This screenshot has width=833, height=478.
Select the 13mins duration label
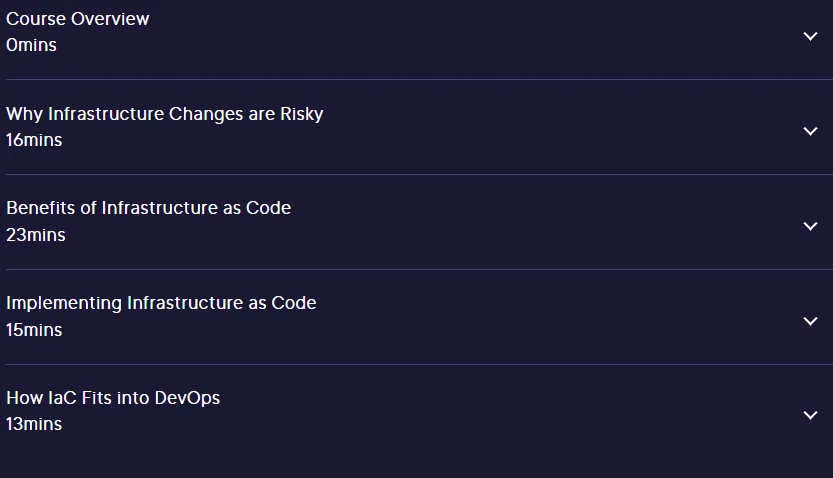(x=34, y=424)
